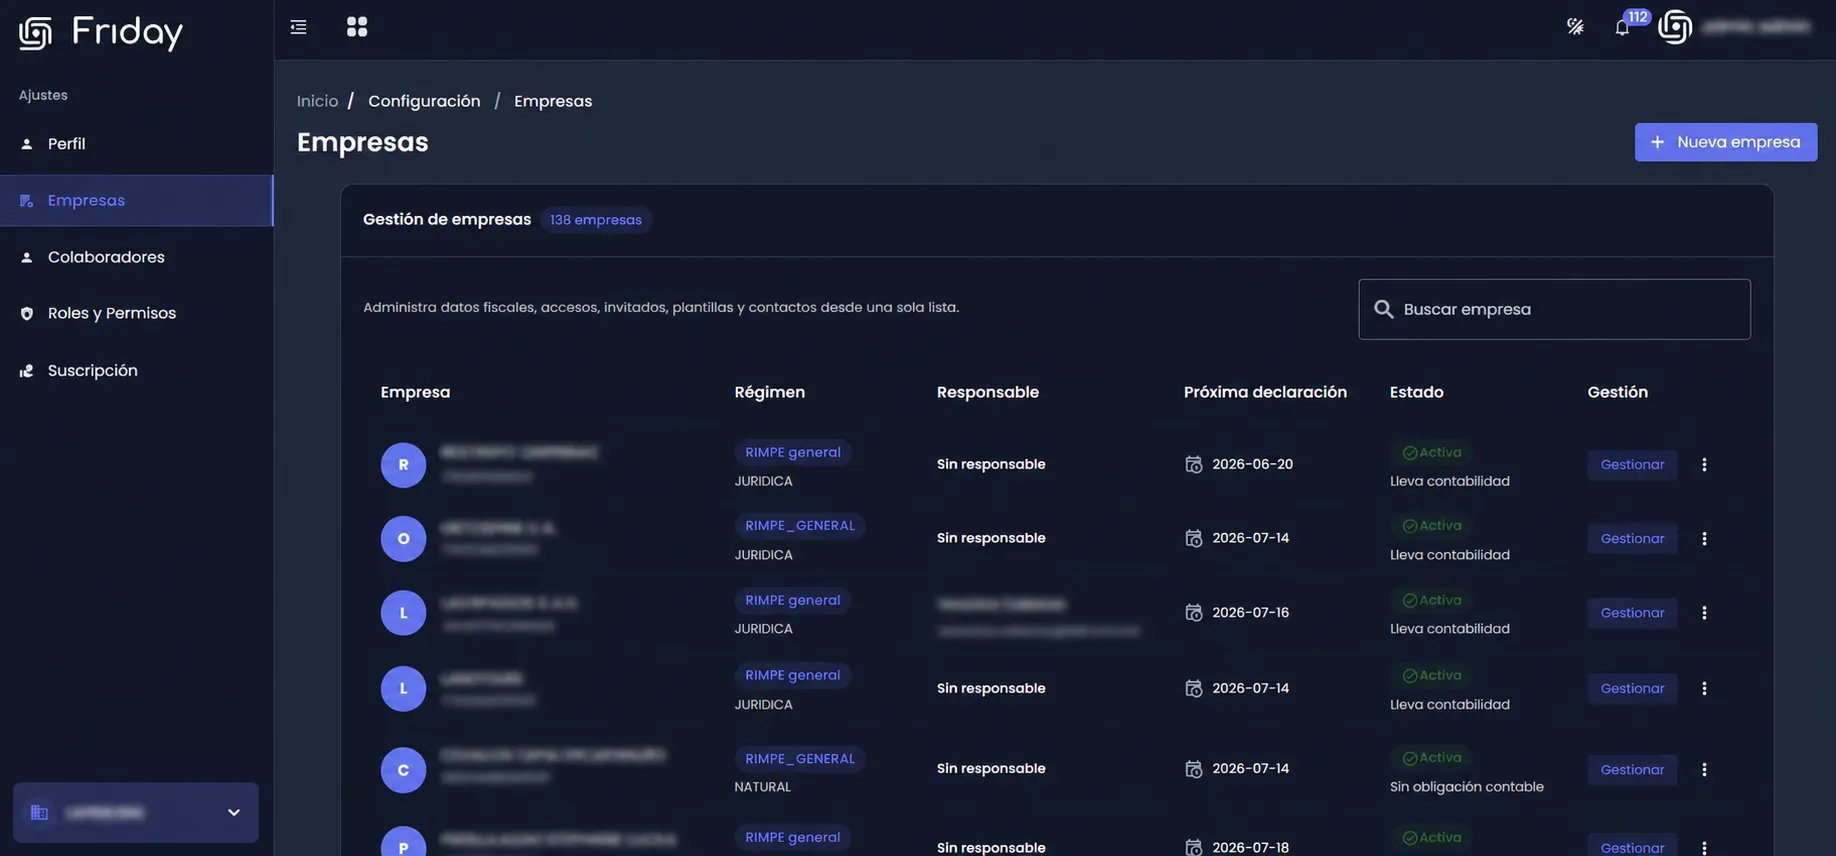Screen dimensions: 1836x856
Task: Expand the company selector dropdown in the sidebar
Action: (x=136, y=813)
